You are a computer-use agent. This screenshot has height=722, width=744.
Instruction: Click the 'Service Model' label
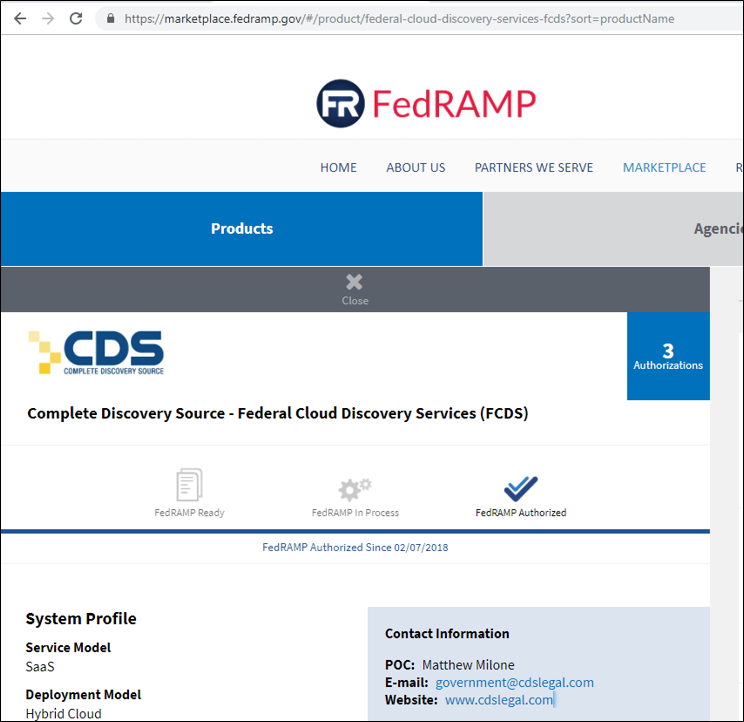(x=68, y=648)
